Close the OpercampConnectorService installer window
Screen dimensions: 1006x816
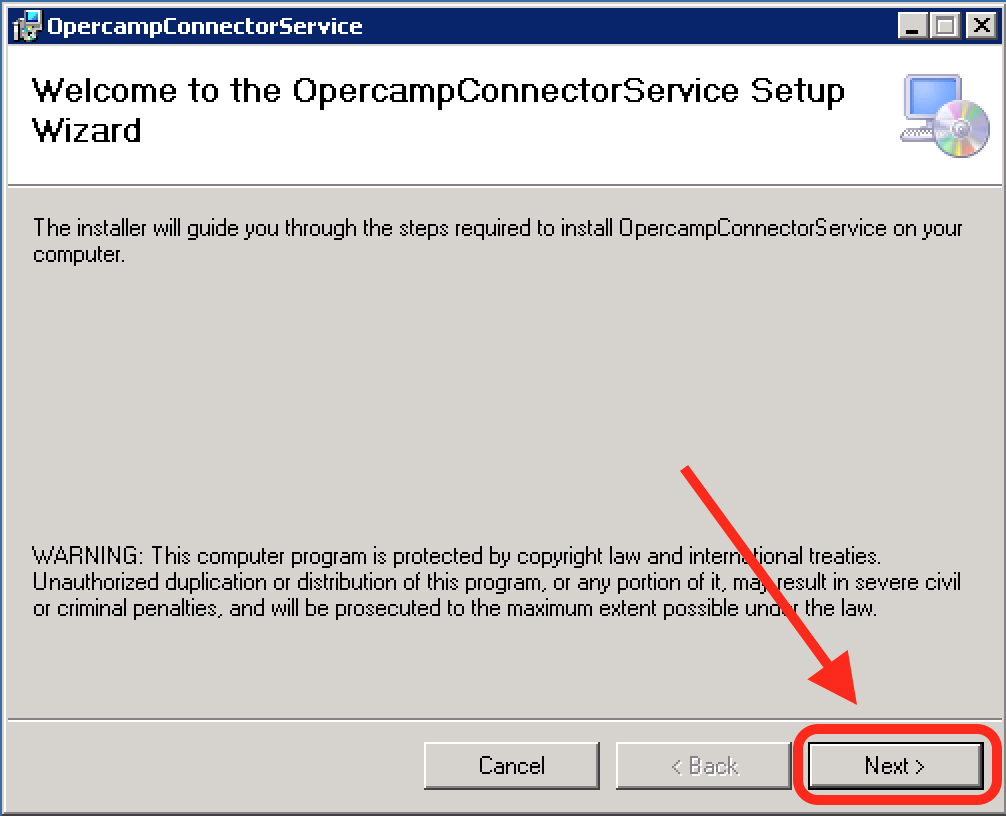point(978,26)
